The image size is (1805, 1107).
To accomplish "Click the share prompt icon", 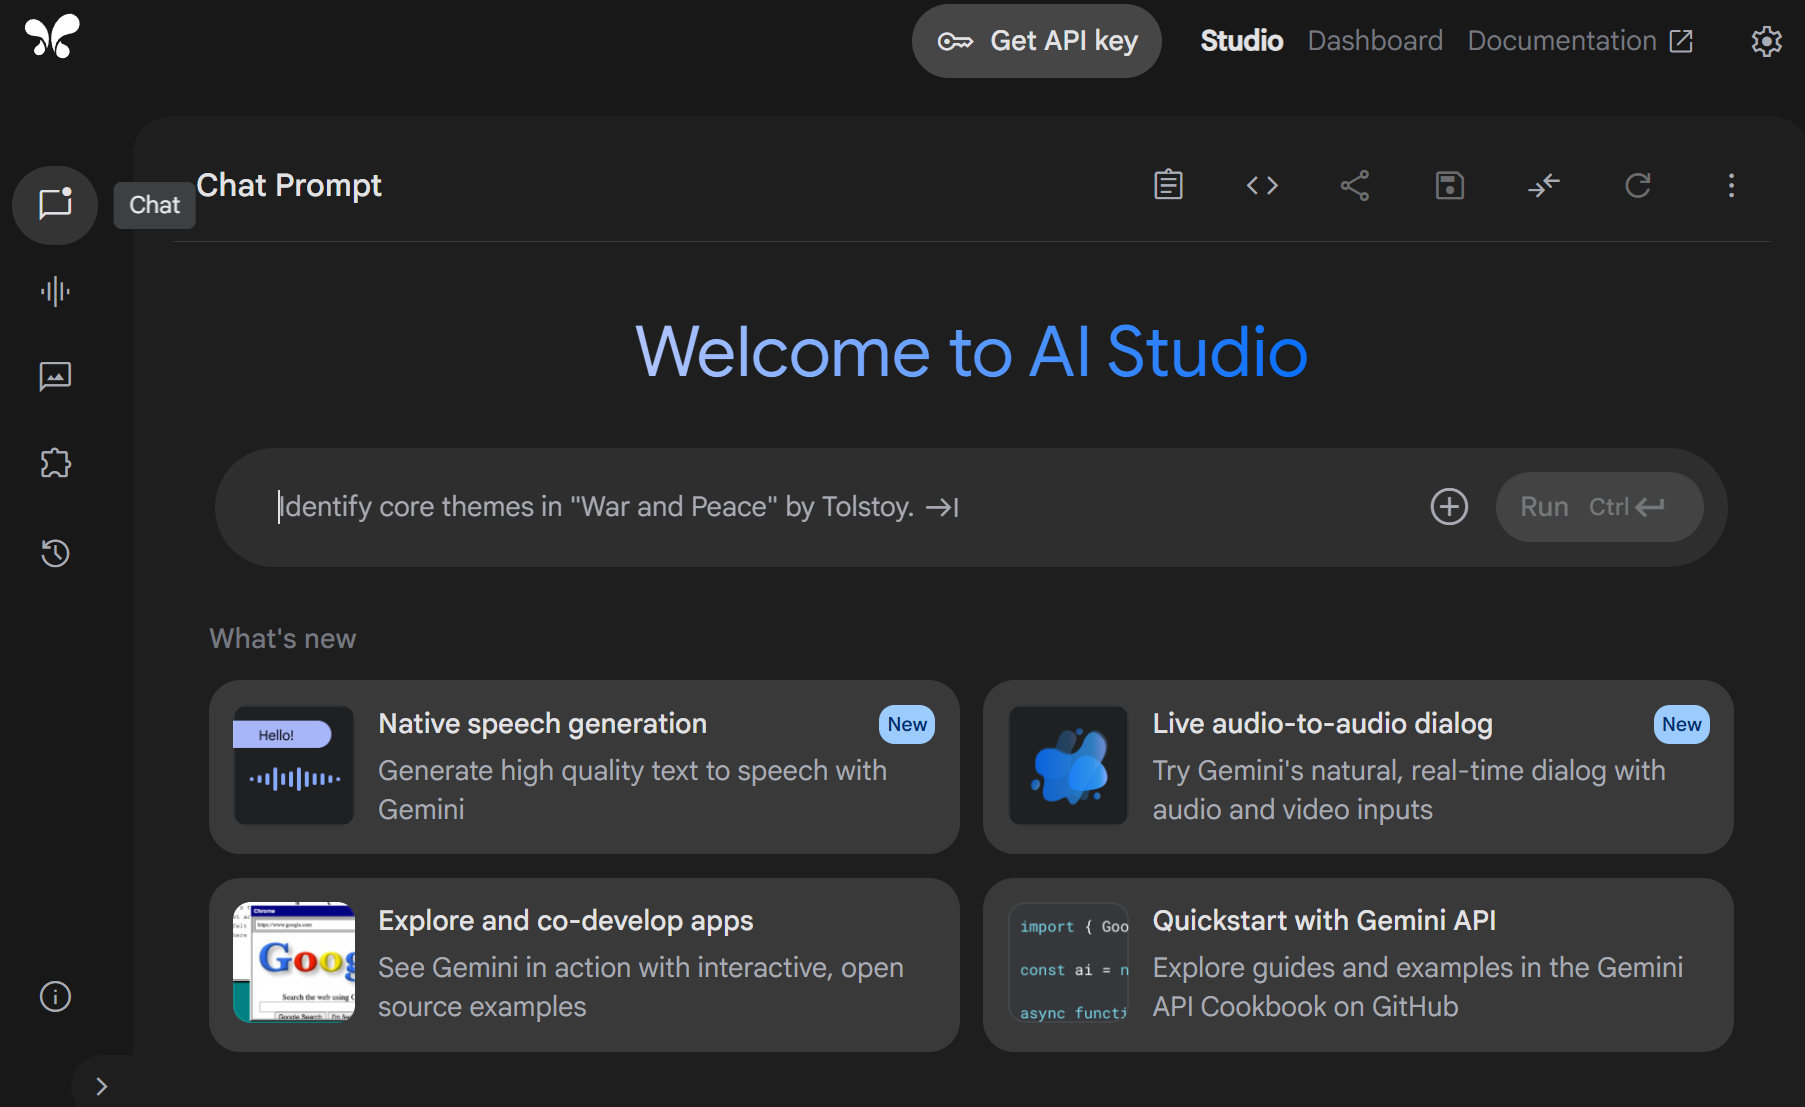I will (1355, 185).
